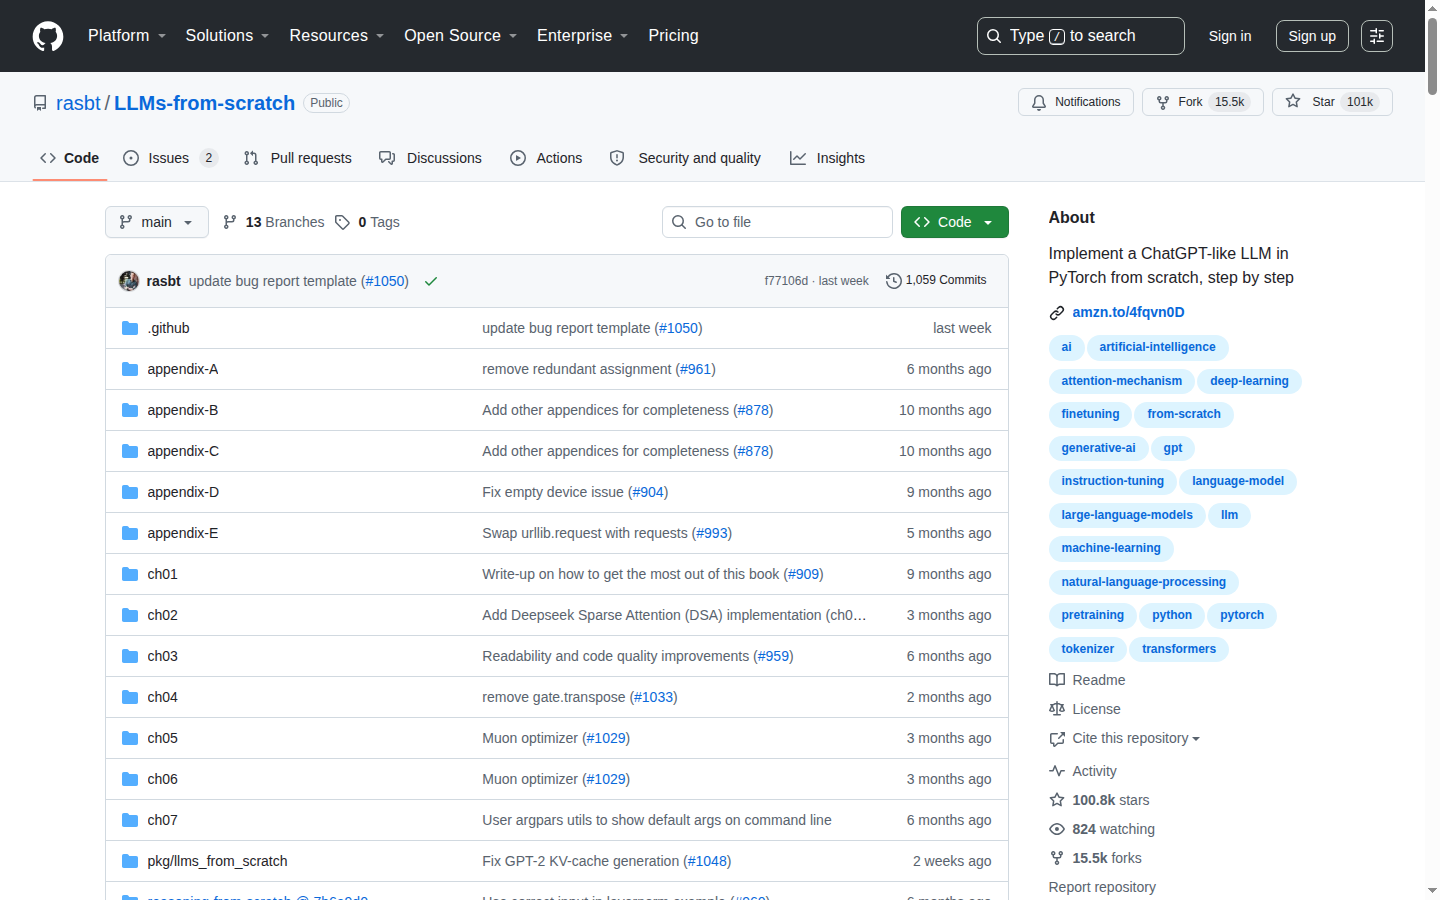Click the green check status icon
This screenshot has width=1440, height=900.
(431, 281)
